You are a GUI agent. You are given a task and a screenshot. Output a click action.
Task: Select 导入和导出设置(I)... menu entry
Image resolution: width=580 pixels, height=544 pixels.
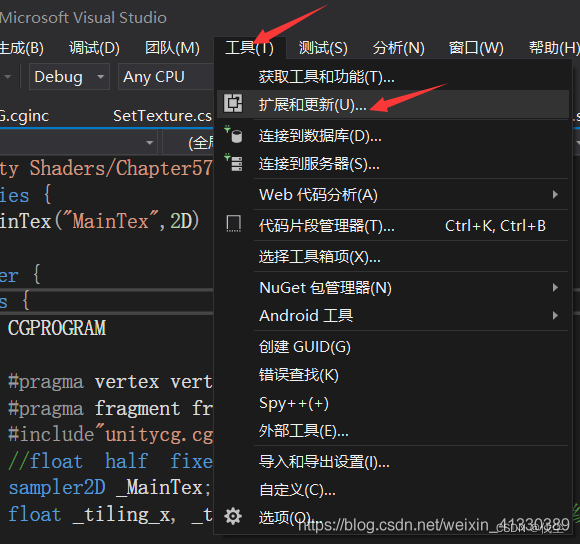[392, 462]
